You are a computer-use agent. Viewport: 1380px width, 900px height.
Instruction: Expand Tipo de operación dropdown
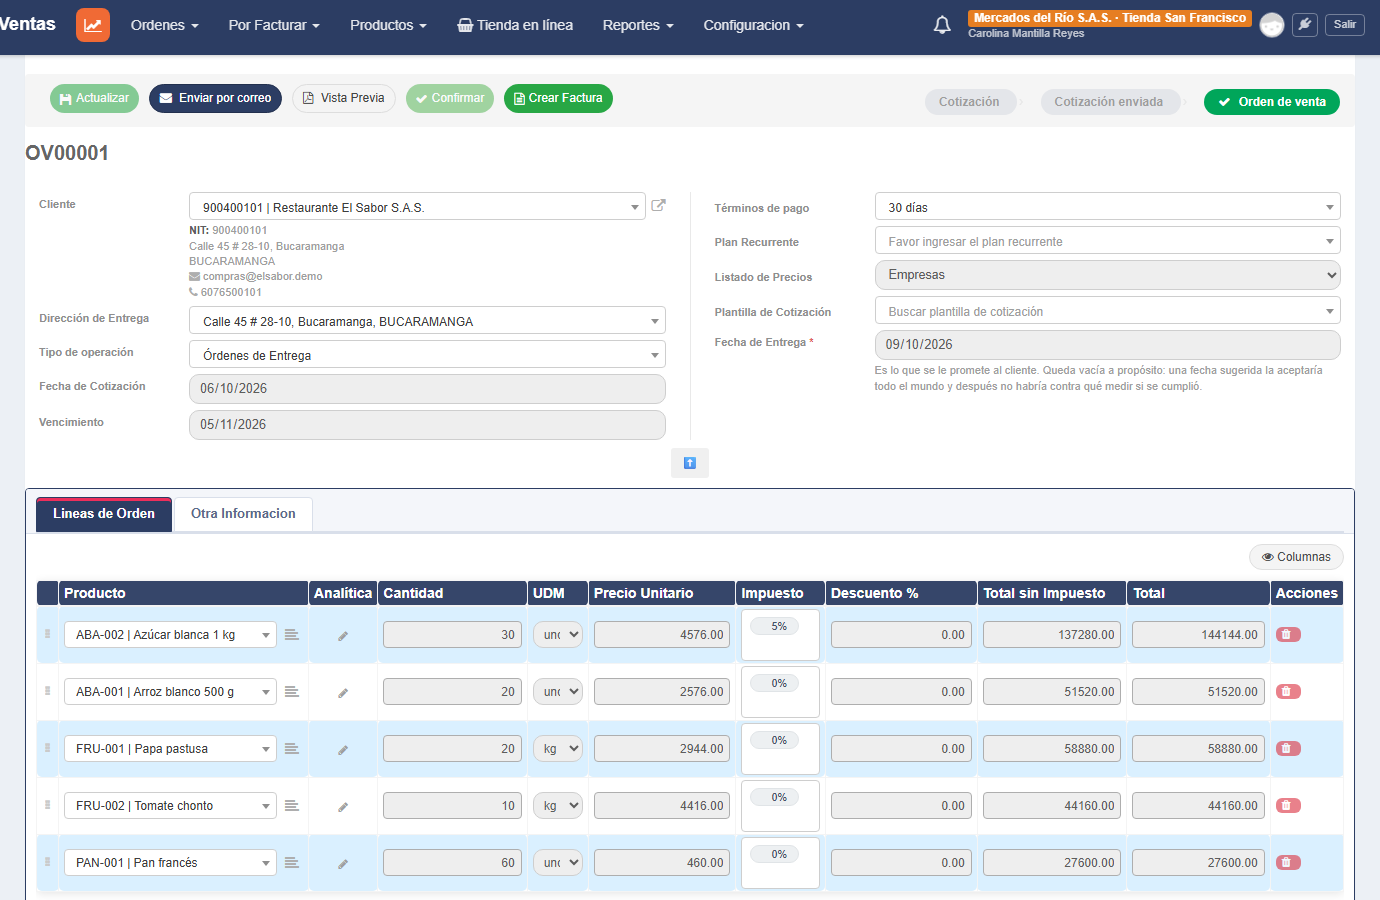[x=427, y=355]
